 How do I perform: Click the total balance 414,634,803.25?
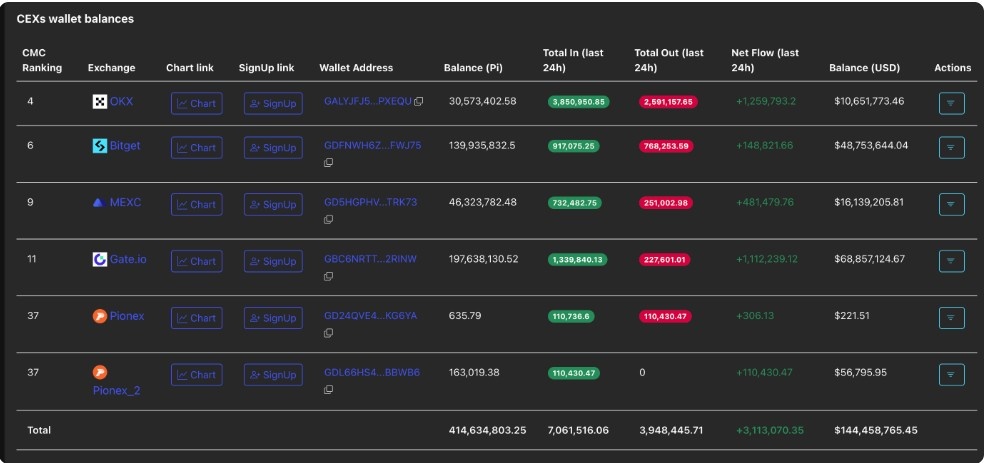point(488,431)
